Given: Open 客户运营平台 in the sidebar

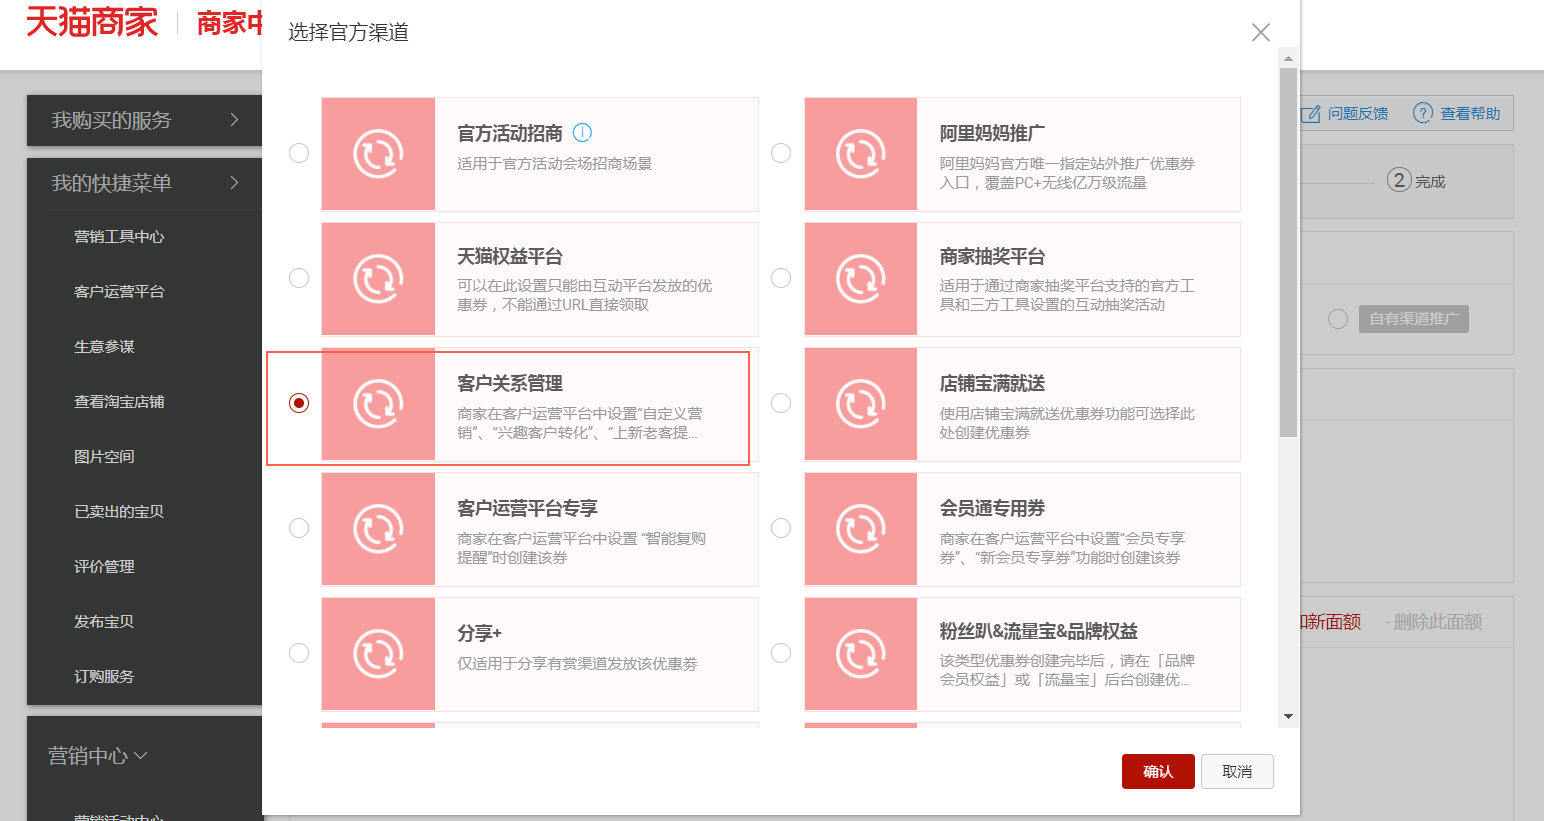Looking at the screenshot, I should coord(119,292).
